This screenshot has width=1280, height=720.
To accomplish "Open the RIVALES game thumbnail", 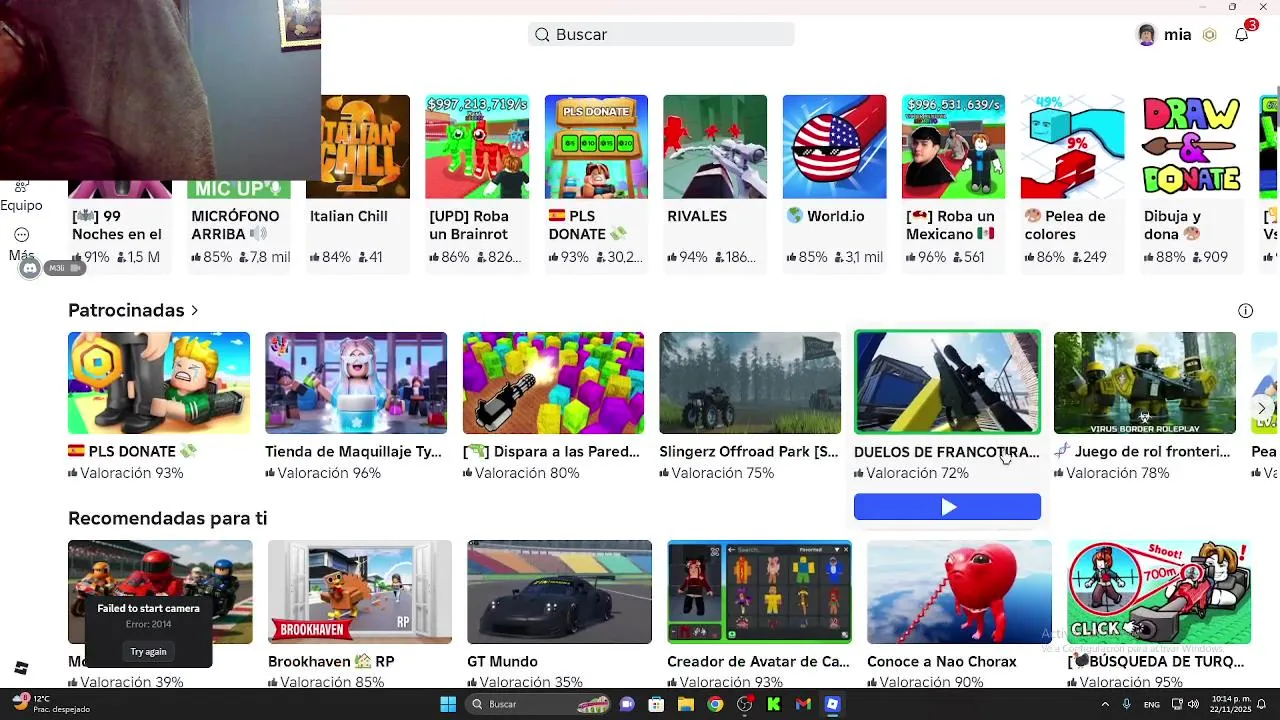I will tap(715, 147).
